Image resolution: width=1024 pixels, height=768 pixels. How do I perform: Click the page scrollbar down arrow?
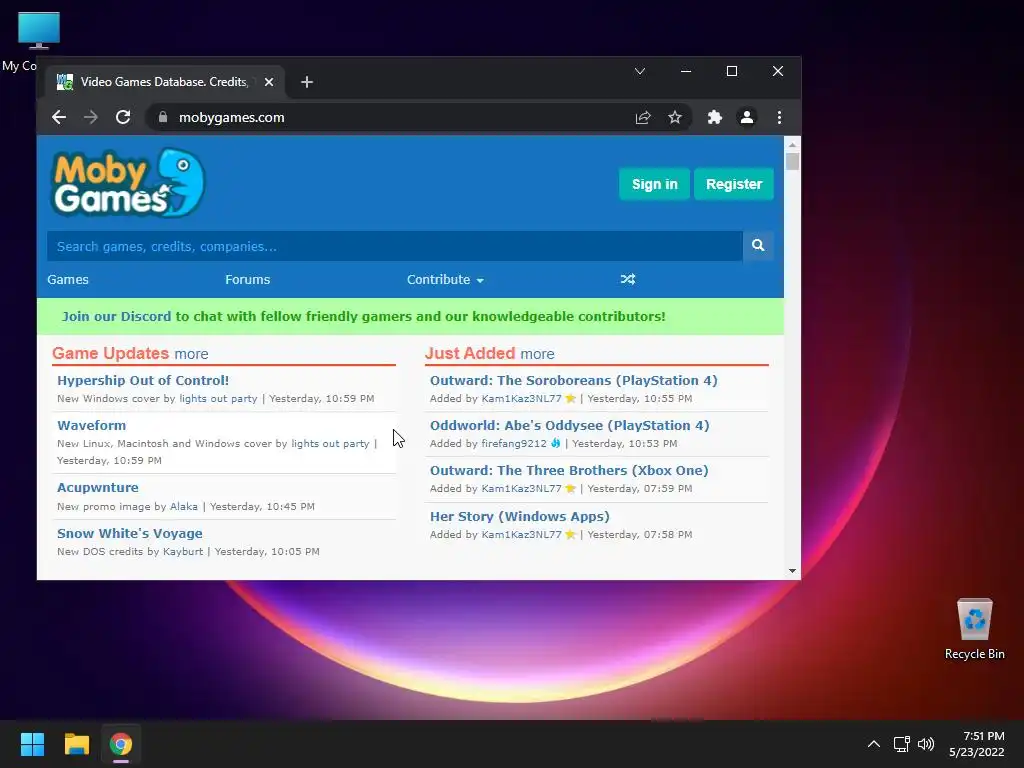(x=792, y=571)
